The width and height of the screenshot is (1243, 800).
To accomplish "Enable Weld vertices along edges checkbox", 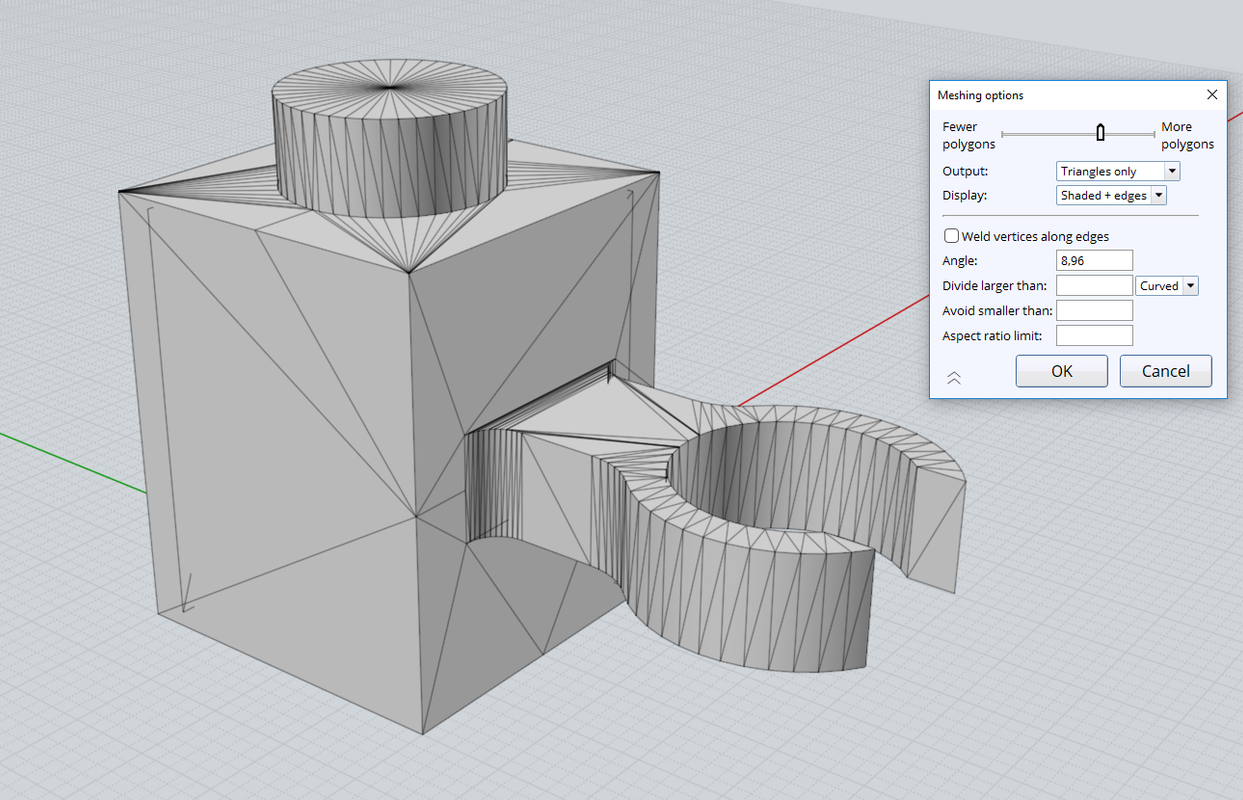I will coord(952,236).
